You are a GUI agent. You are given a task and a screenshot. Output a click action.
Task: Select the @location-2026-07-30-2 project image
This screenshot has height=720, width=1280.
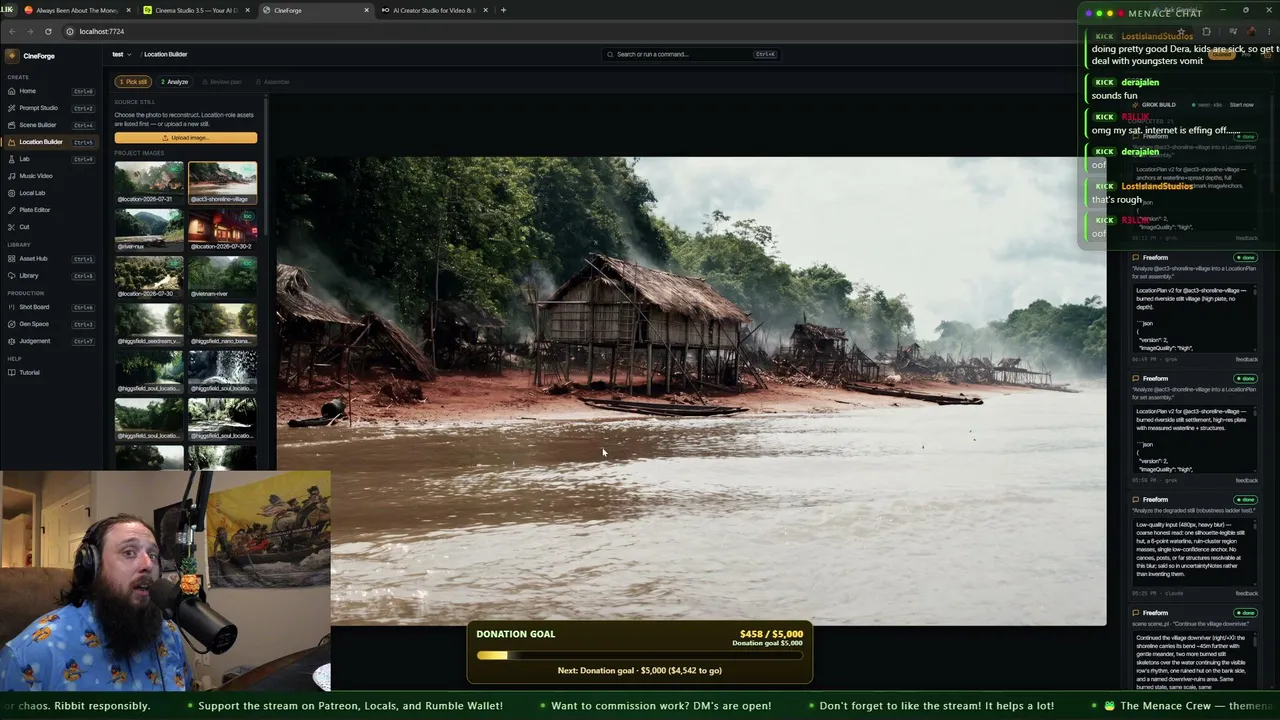[x=222, y=229]
